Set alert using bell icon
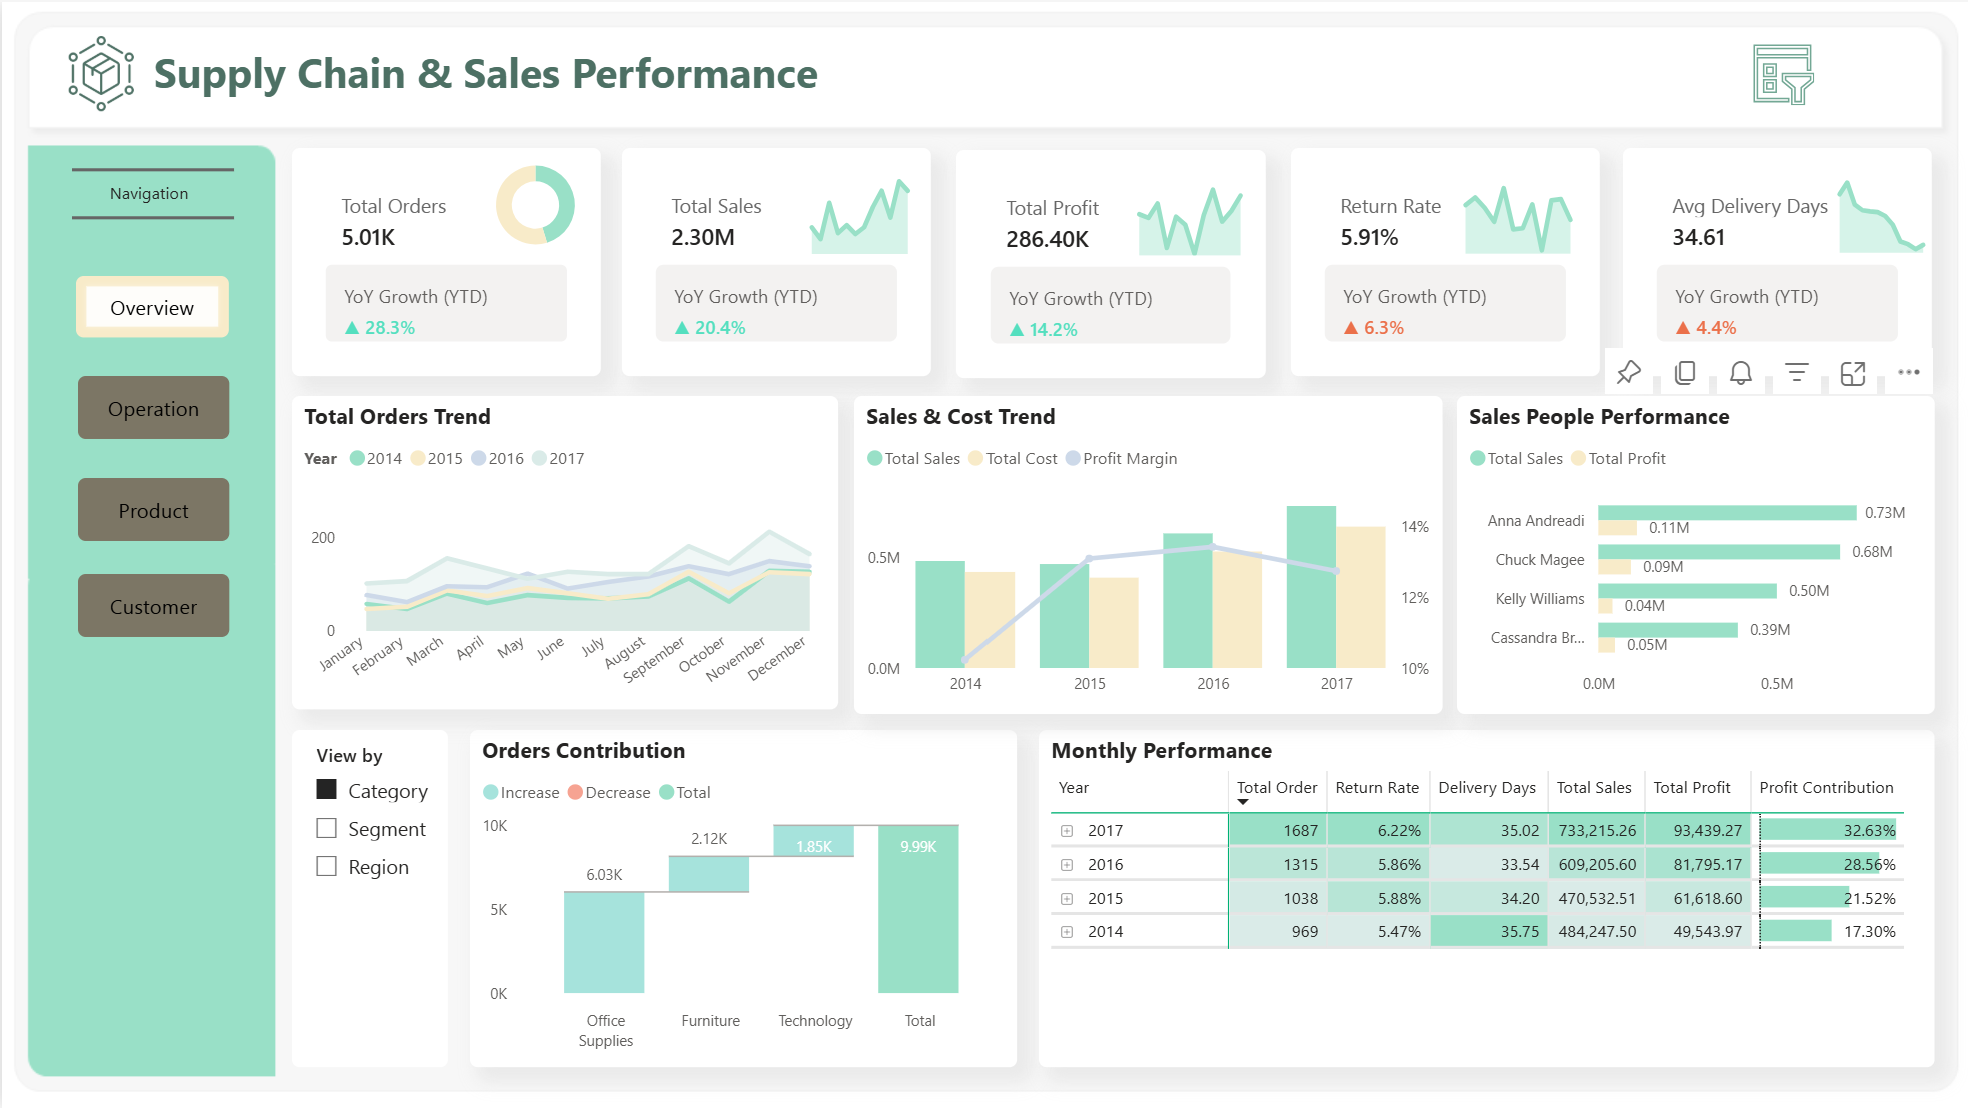Image resolution: width=1968 pixels, height=1108 pixels. 1741,373
